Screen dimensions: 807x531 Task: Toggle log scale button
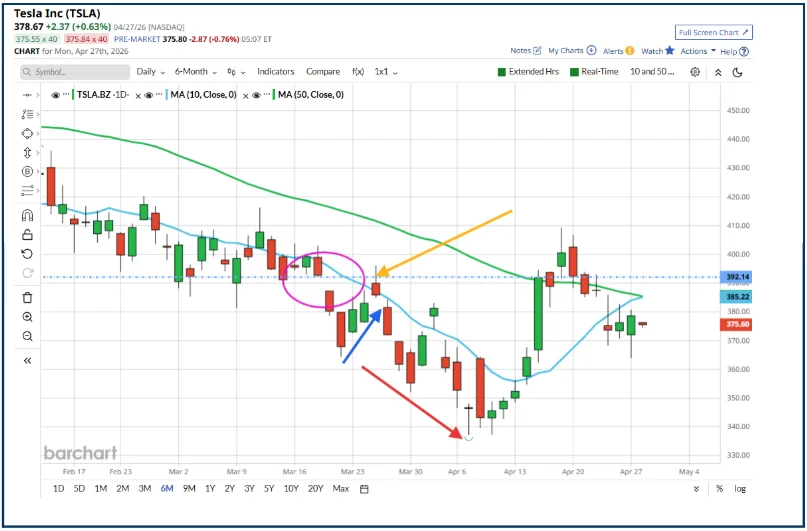tap(740, 489)
